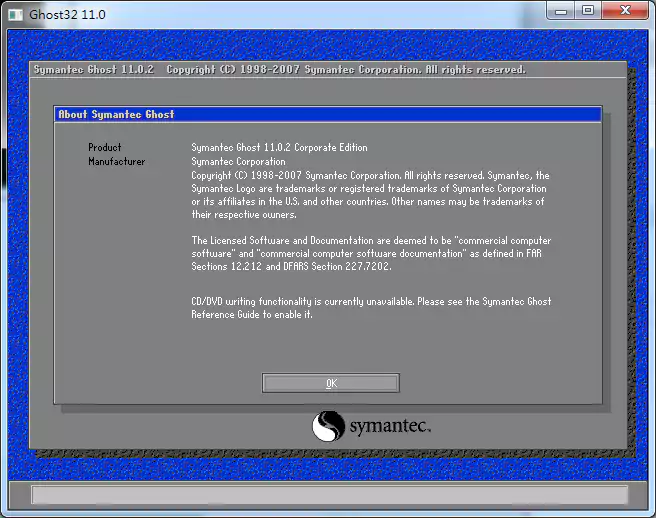
Task: Click the Symantec Ghost 11.0.2 Corporate Edition text
Action: point(279,148)
